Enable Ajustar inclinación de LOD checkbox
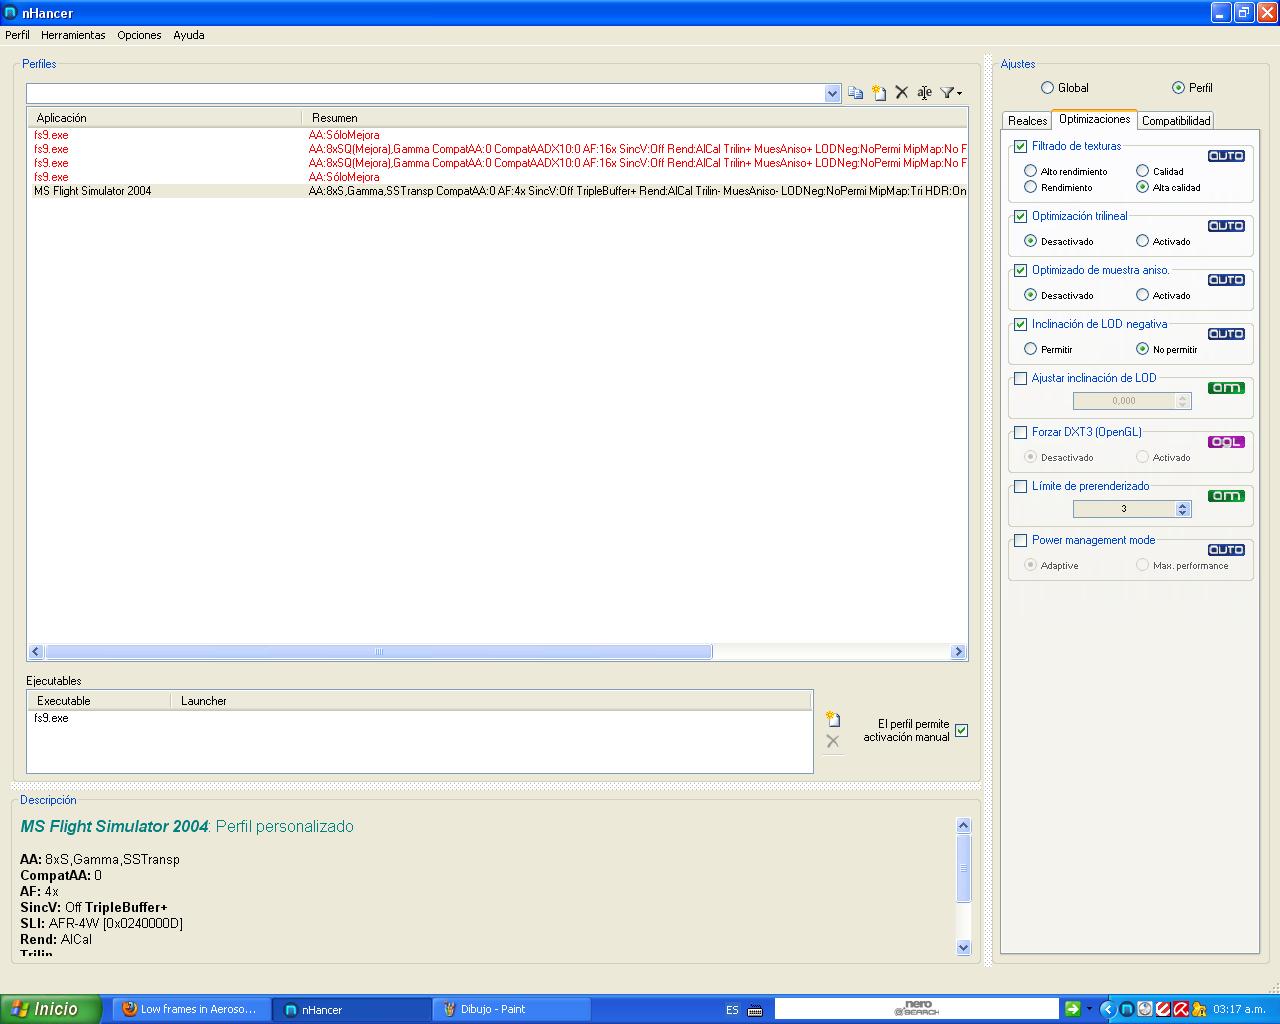The height and width of the screenshot is (1024, 1280). (x=1021, y=378)
